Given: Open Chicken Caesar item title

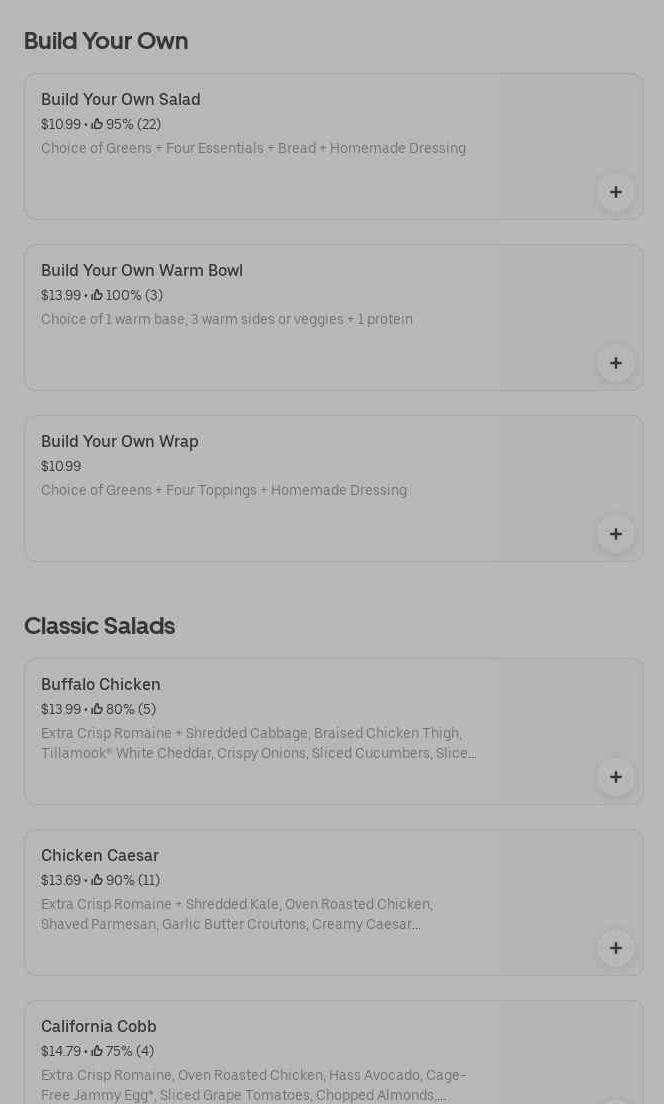Looking at the screenshot, I should (x=100, y=855).
